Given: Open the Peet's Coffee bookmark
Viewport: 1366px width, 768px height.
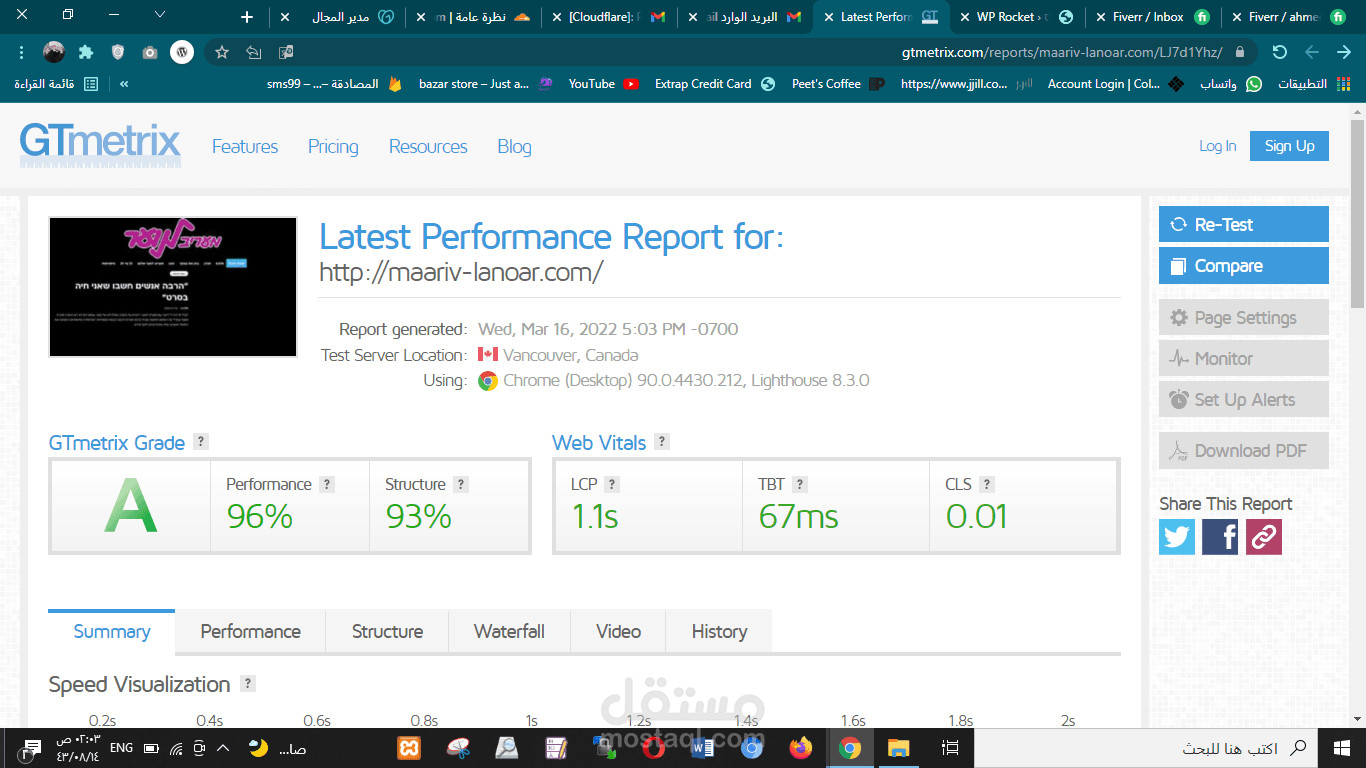Looking at the screenshot, I should [838, 84].
